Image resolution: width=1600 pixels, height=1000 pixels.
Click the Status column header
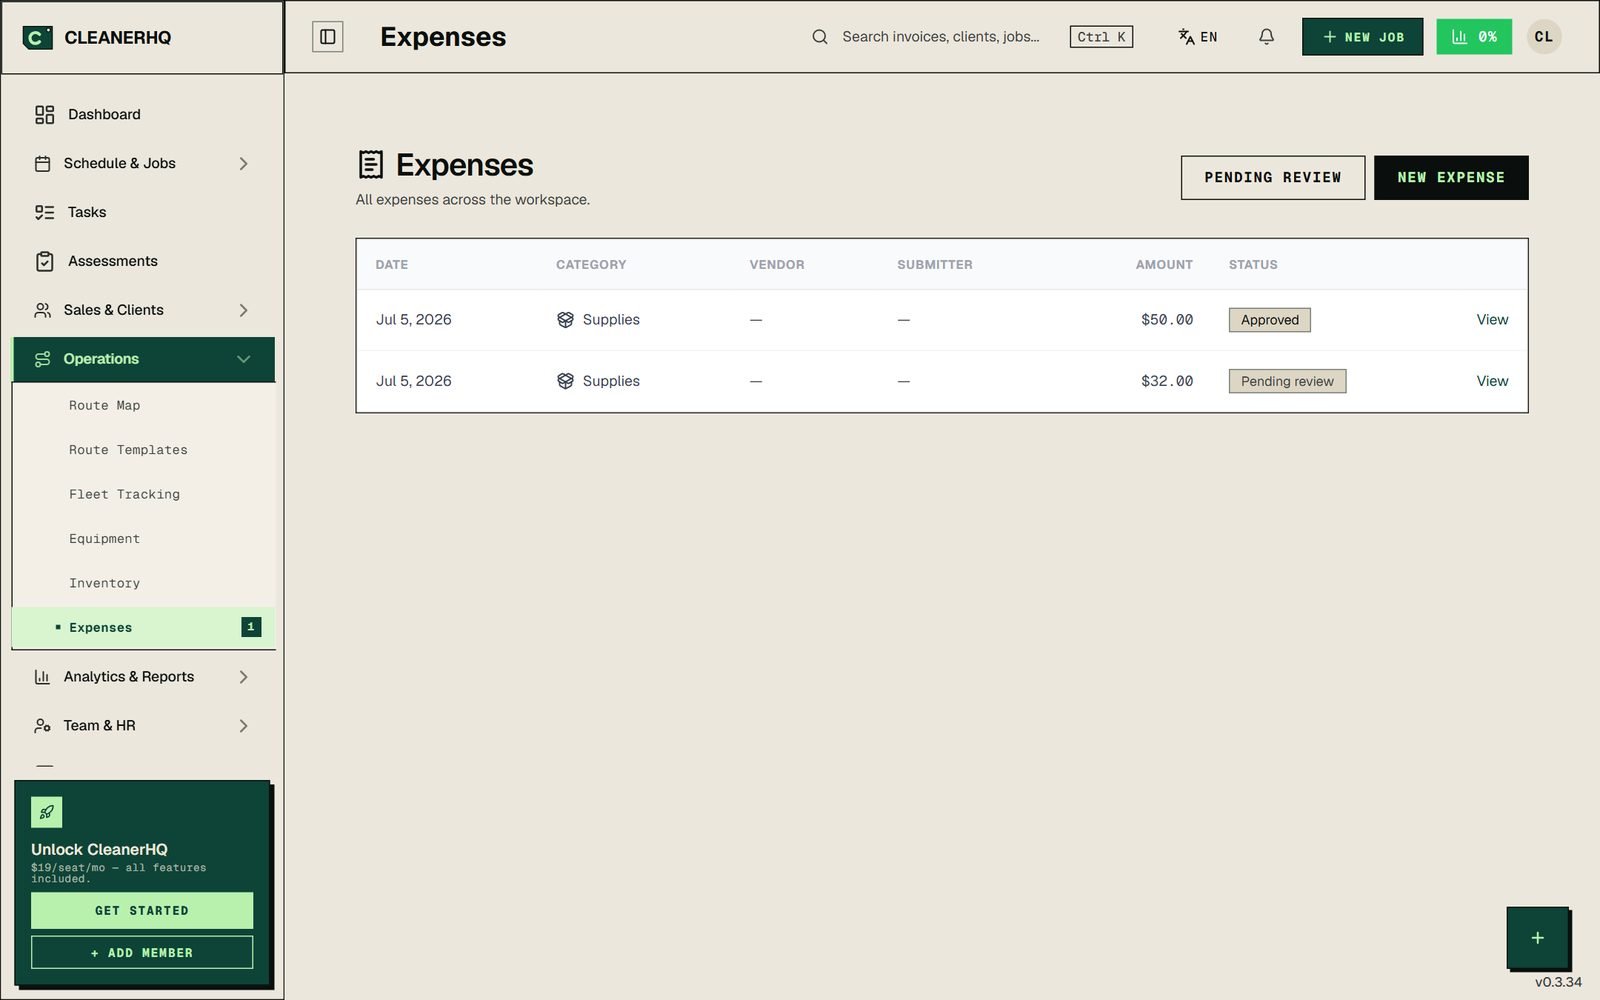(x=1253, y=265)
